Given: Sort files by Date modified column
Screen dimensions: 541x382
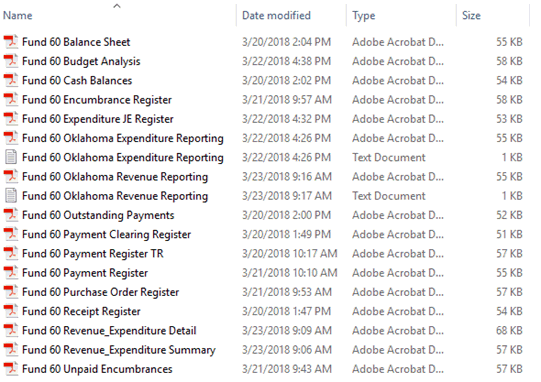Looking at the screenshot, I should 276,16.
